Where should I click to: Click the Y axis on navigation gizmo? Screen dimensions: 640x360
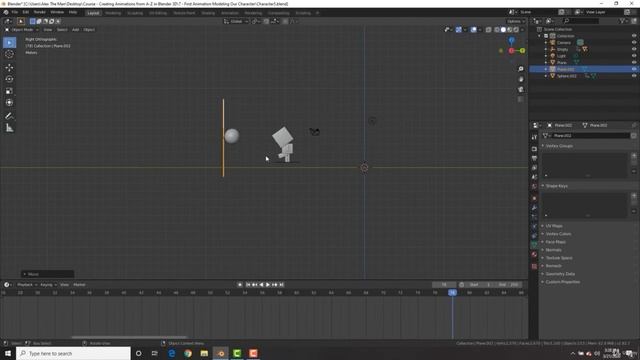(522, 51)
